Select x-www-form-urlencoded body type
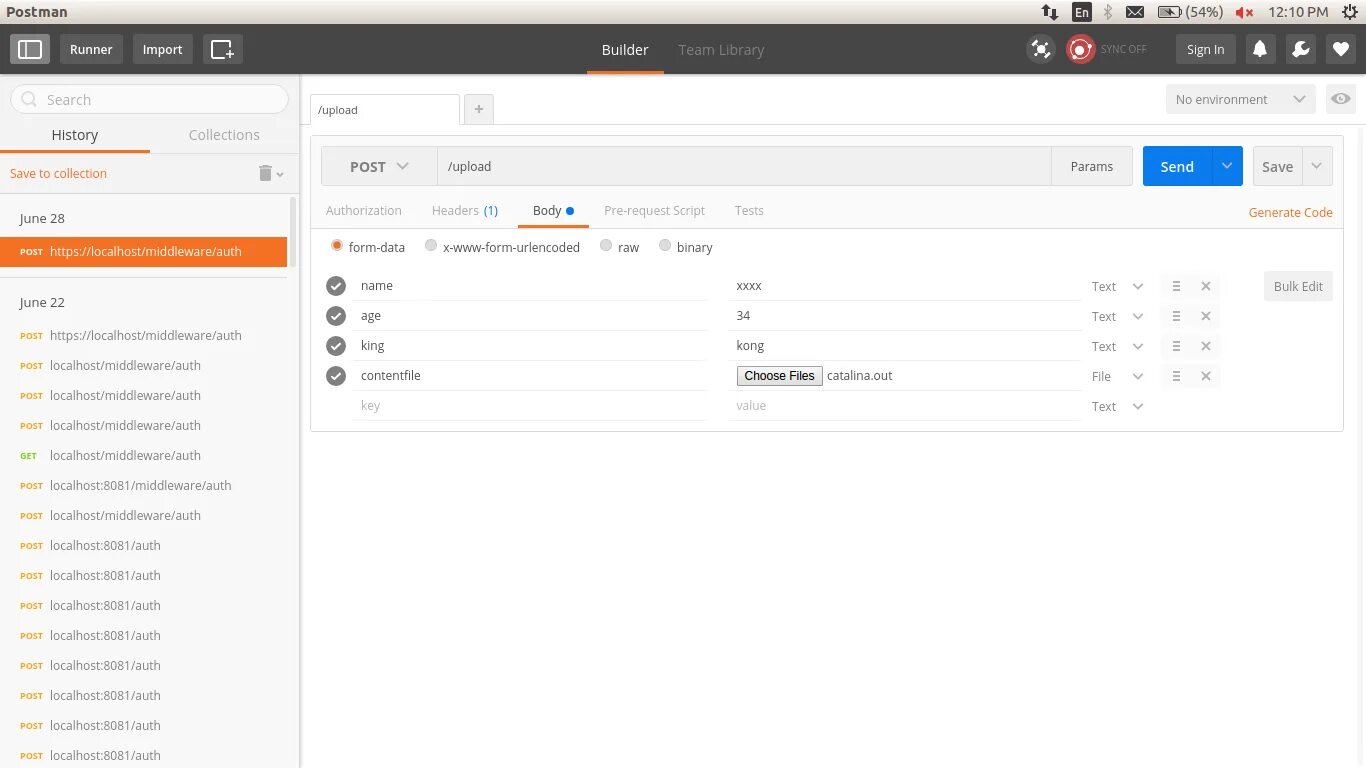 [431, 246]
